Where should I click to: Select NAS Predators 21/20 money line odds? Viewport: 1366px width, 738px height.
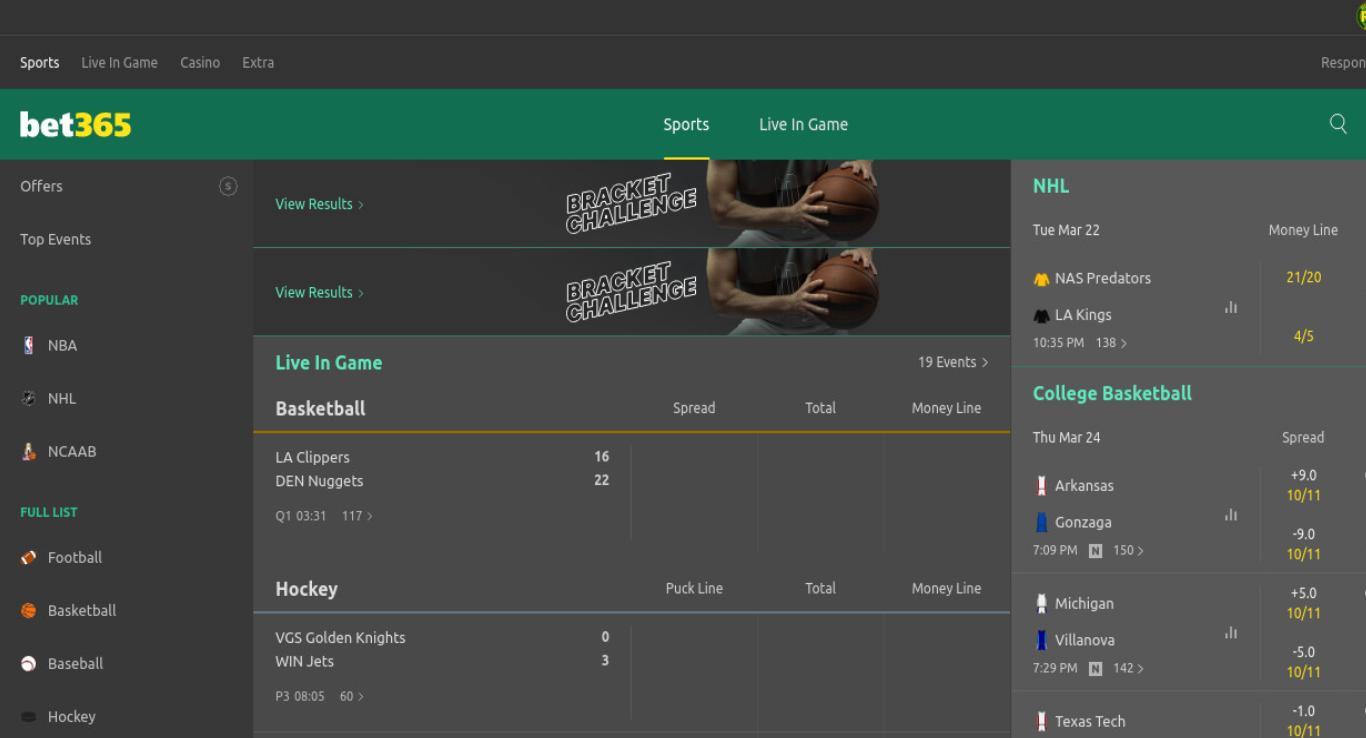tap(1304, 278)
